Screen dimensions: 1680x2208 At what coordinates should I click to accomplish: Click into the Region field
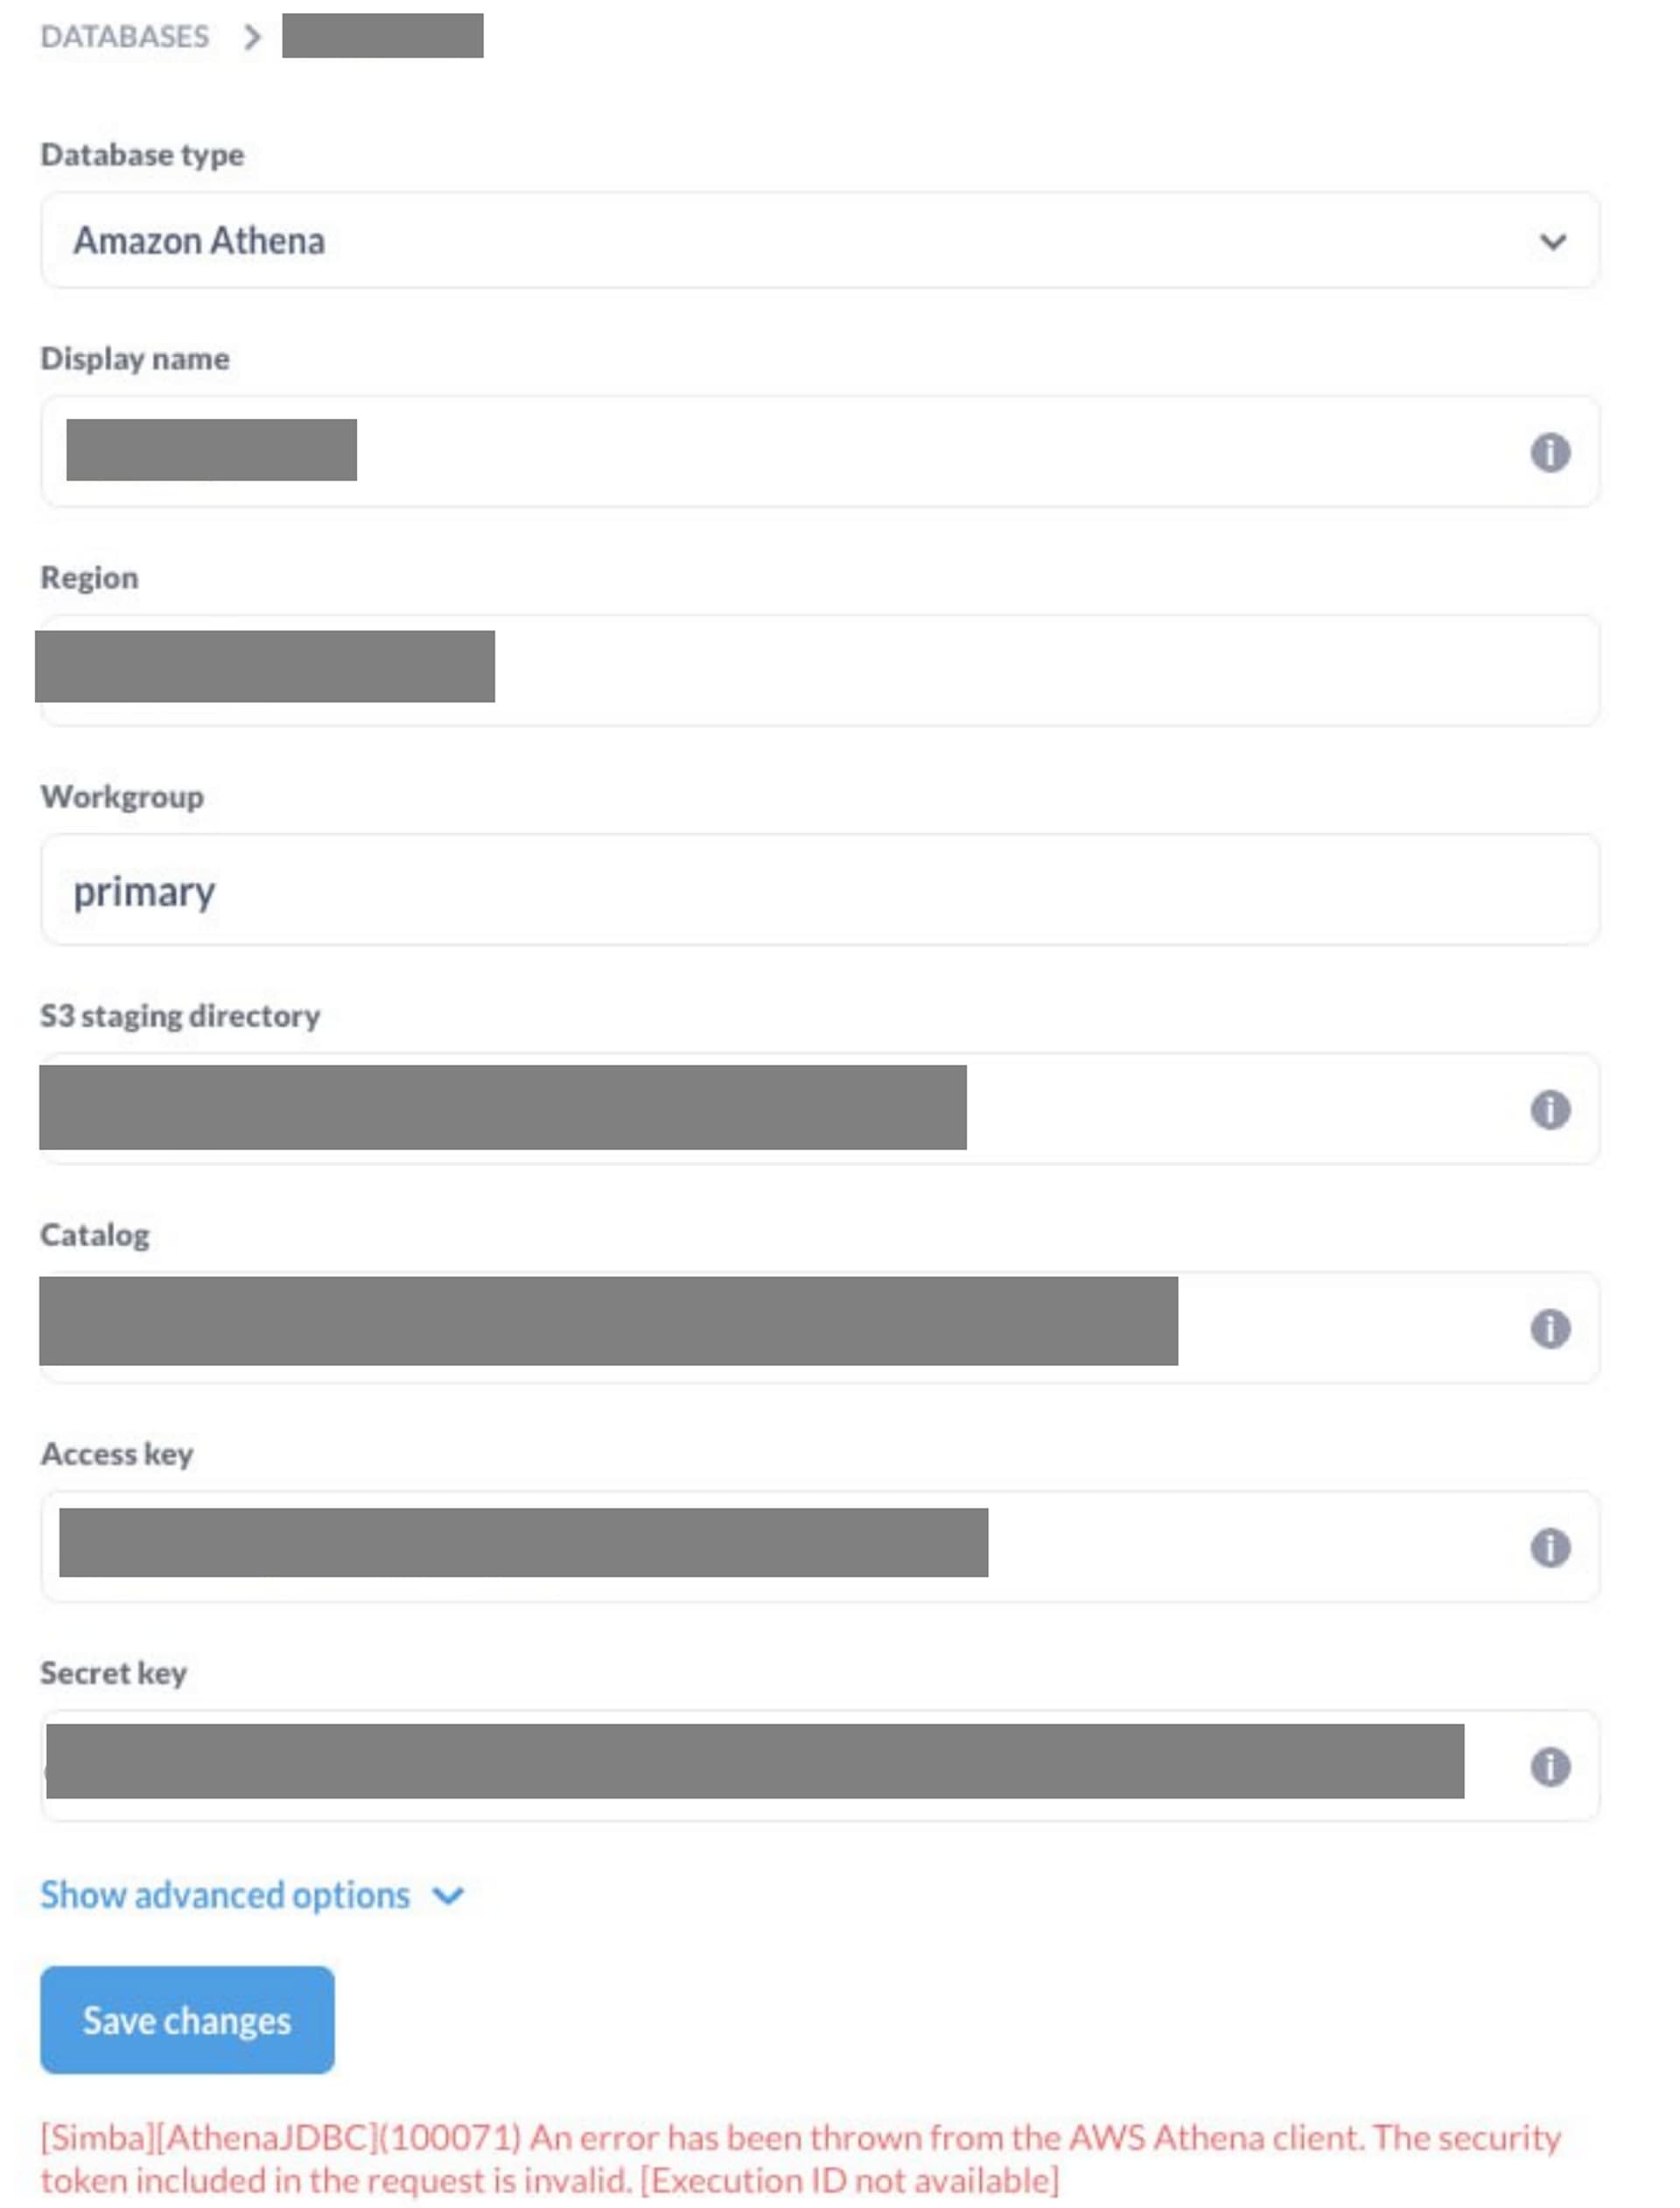pyautogui.click(x=820, y=670)
